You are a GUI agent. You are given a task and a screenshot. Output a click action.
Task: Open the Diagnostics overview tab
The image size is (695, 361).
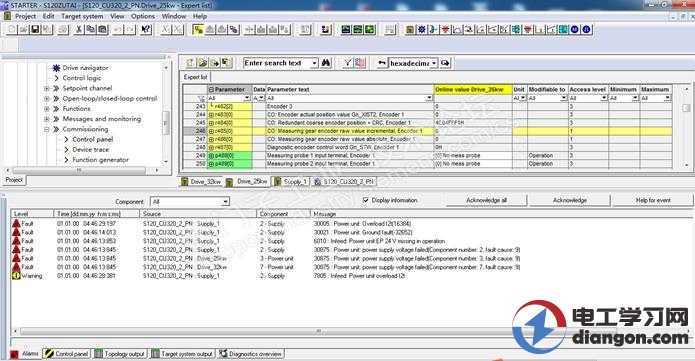(250, 354)
